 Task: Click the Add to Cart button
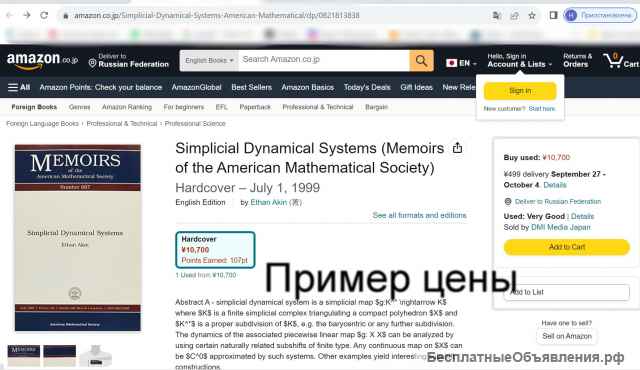tap(567, 247)
